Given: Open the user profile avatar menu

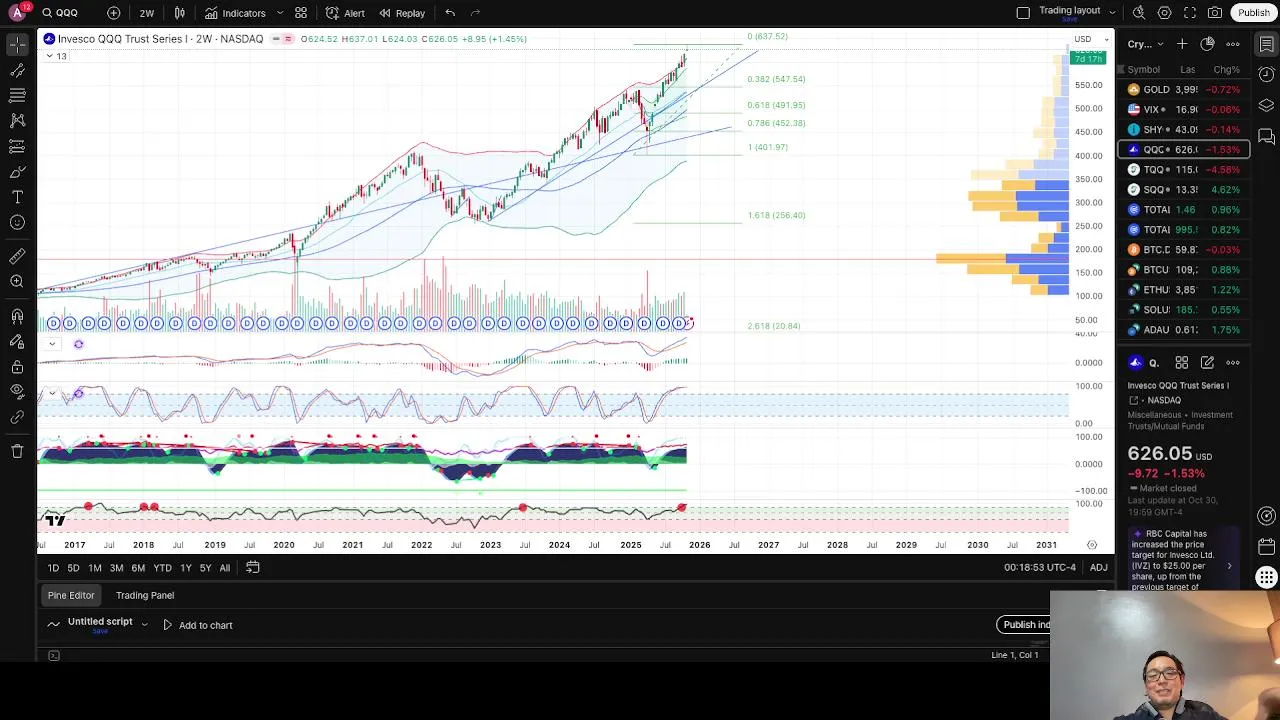Looking at the screenshot, I should coord(17,13).
